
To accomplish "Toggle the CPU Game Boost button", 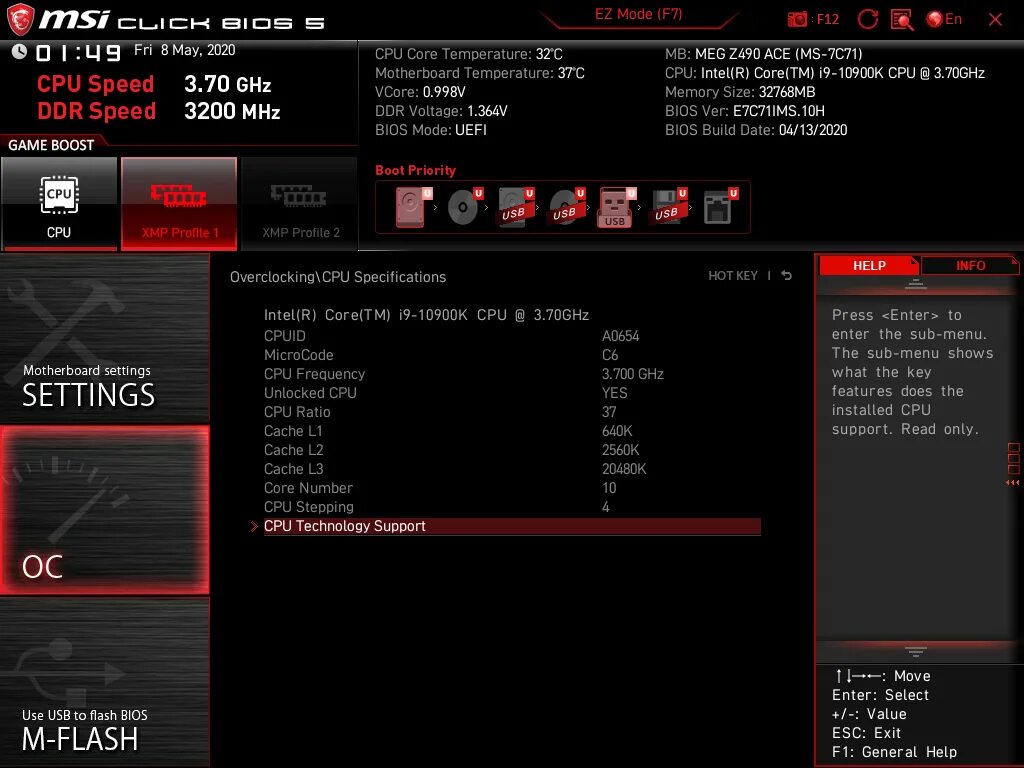I will tap(59, 204).
